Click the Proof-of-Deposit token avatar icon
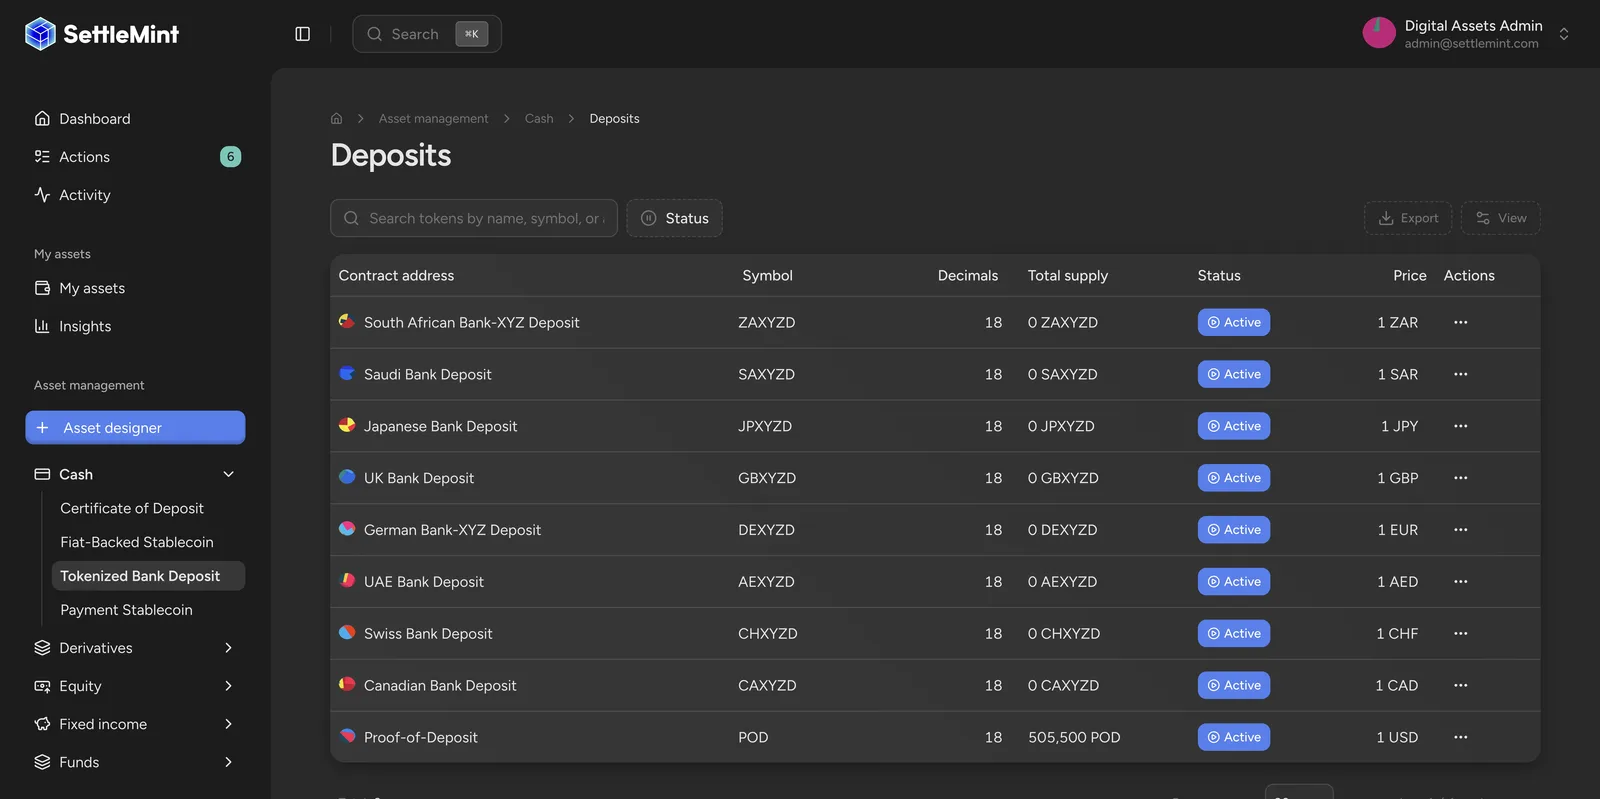 pos(347,736)
